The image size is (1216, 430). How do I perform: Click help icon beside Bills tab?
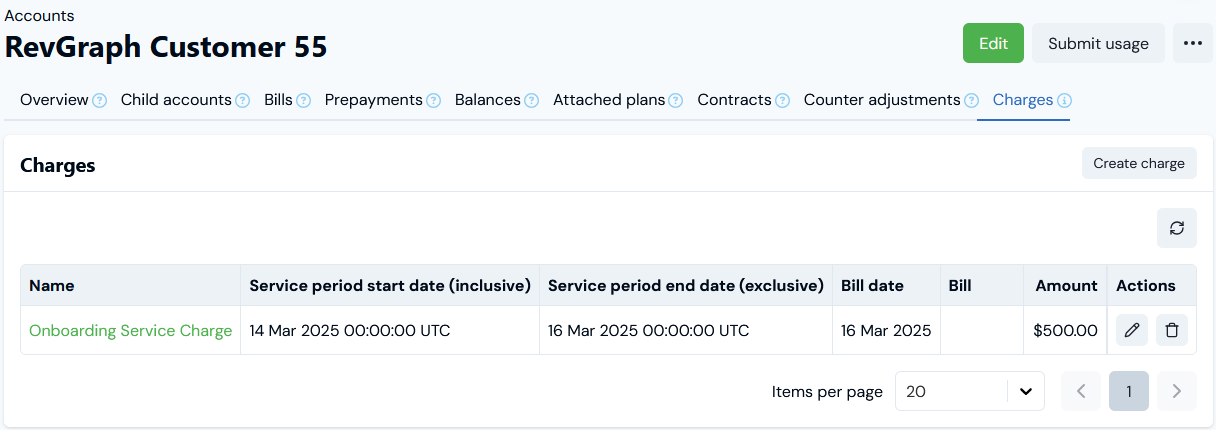coord(303,101)
